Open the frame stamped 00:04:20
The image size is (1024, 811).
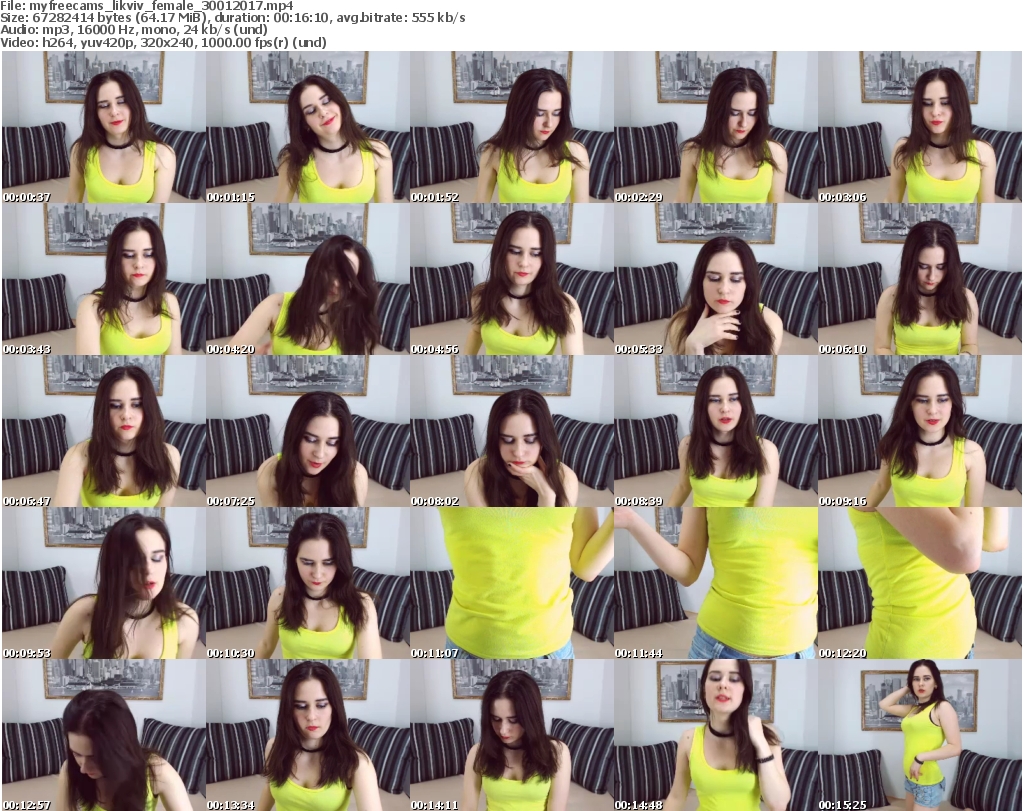click(308, 279)
